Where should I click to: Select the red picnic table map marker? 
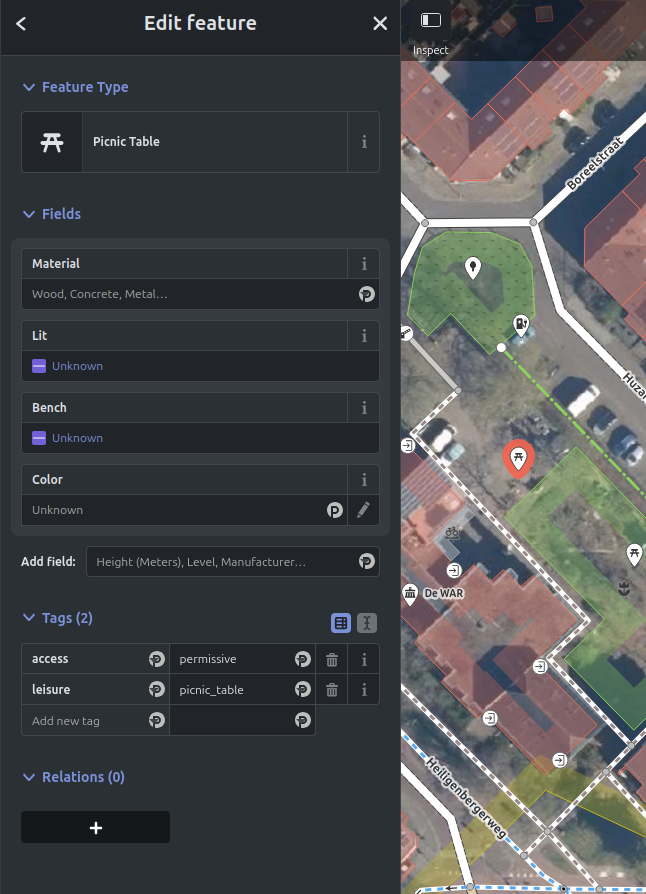518,459
